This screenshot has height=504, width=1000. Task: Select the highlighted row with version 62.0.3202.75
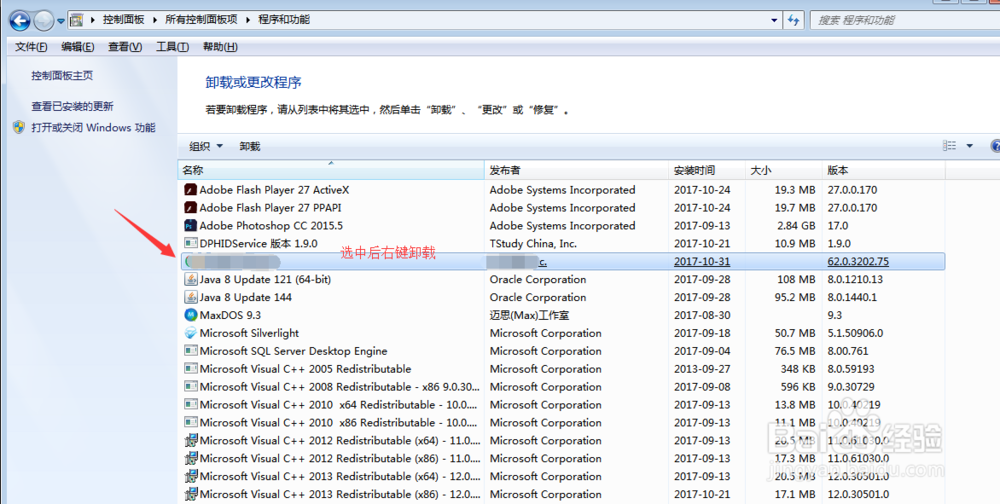562,262
